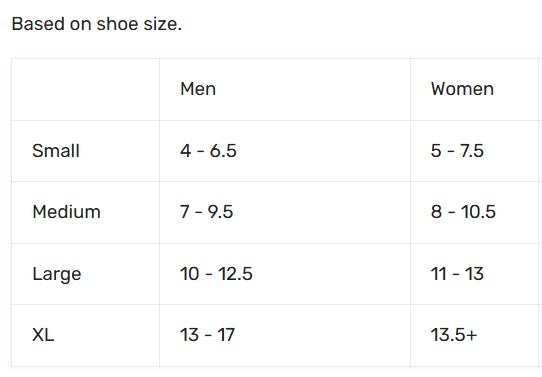
Task: Click the Large row label
Action: point(57,274)
